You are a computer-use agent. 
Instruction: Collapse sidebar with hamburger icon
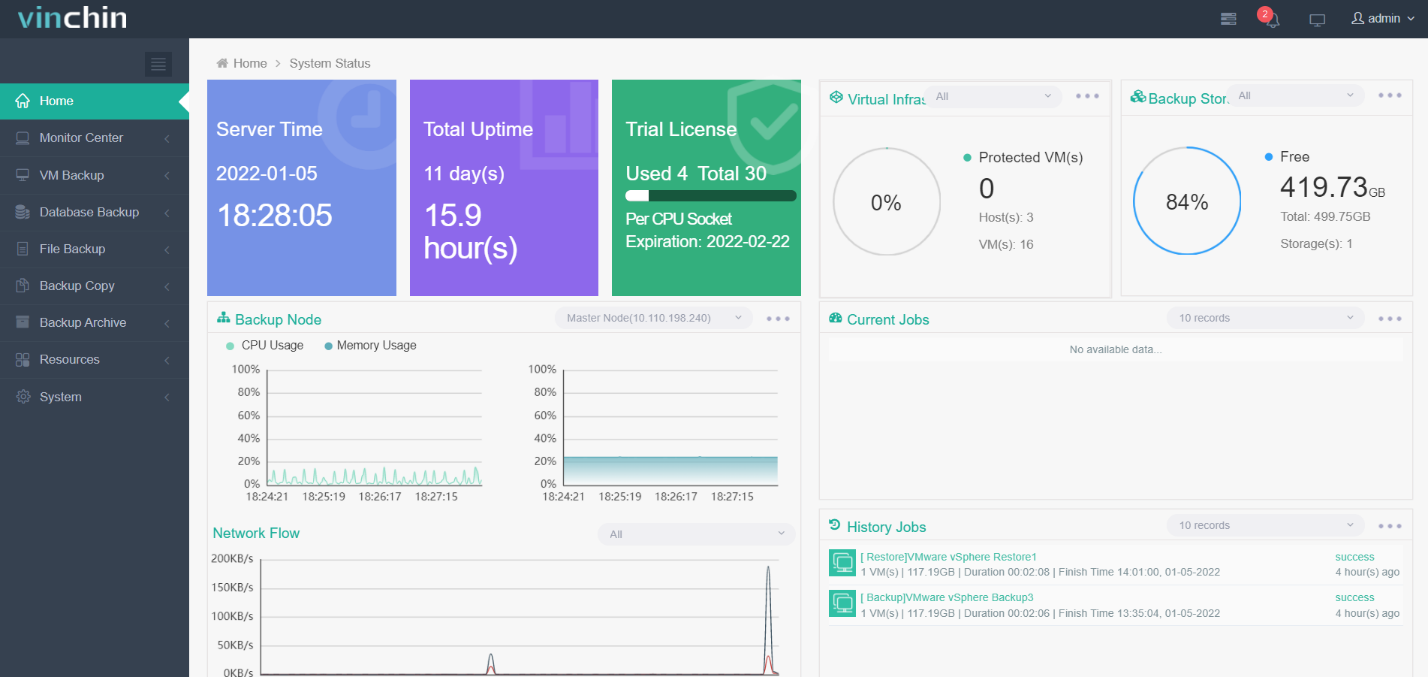coord(158,65)
